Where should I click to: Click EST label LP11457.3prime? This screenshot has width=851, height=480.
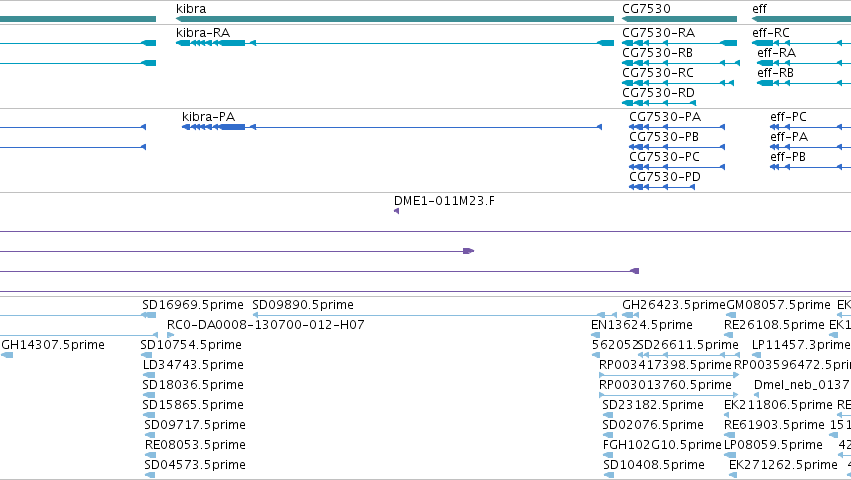(801, 345)
